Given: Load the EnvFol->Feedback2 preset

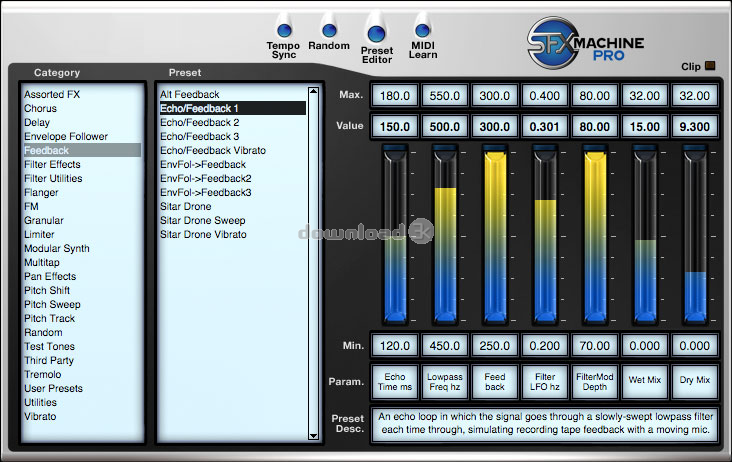Looking at the screenshot, I should (x=205, y=178).
